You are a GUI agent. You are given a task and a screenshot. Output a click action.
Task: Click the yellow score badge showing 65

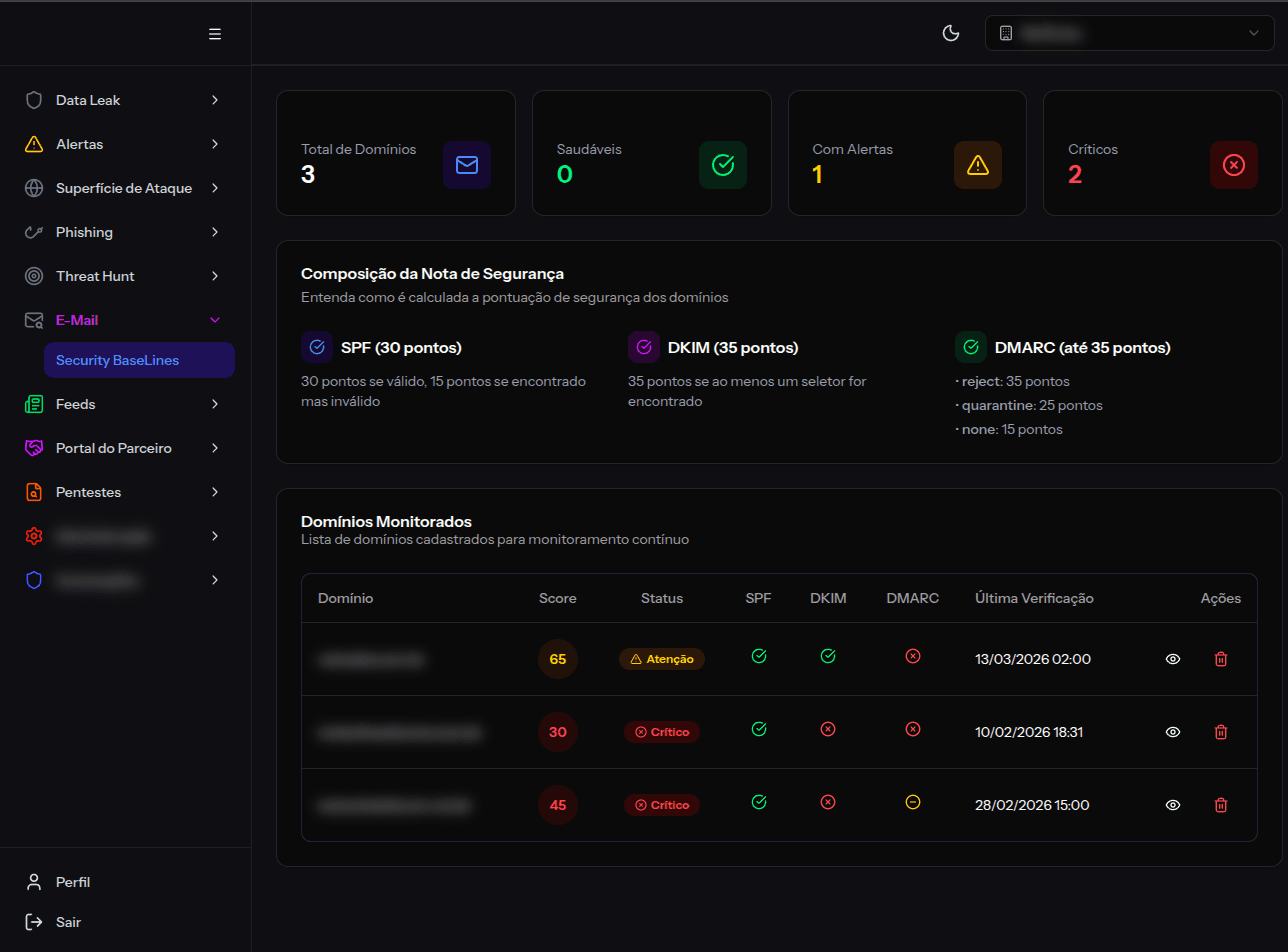557,659
